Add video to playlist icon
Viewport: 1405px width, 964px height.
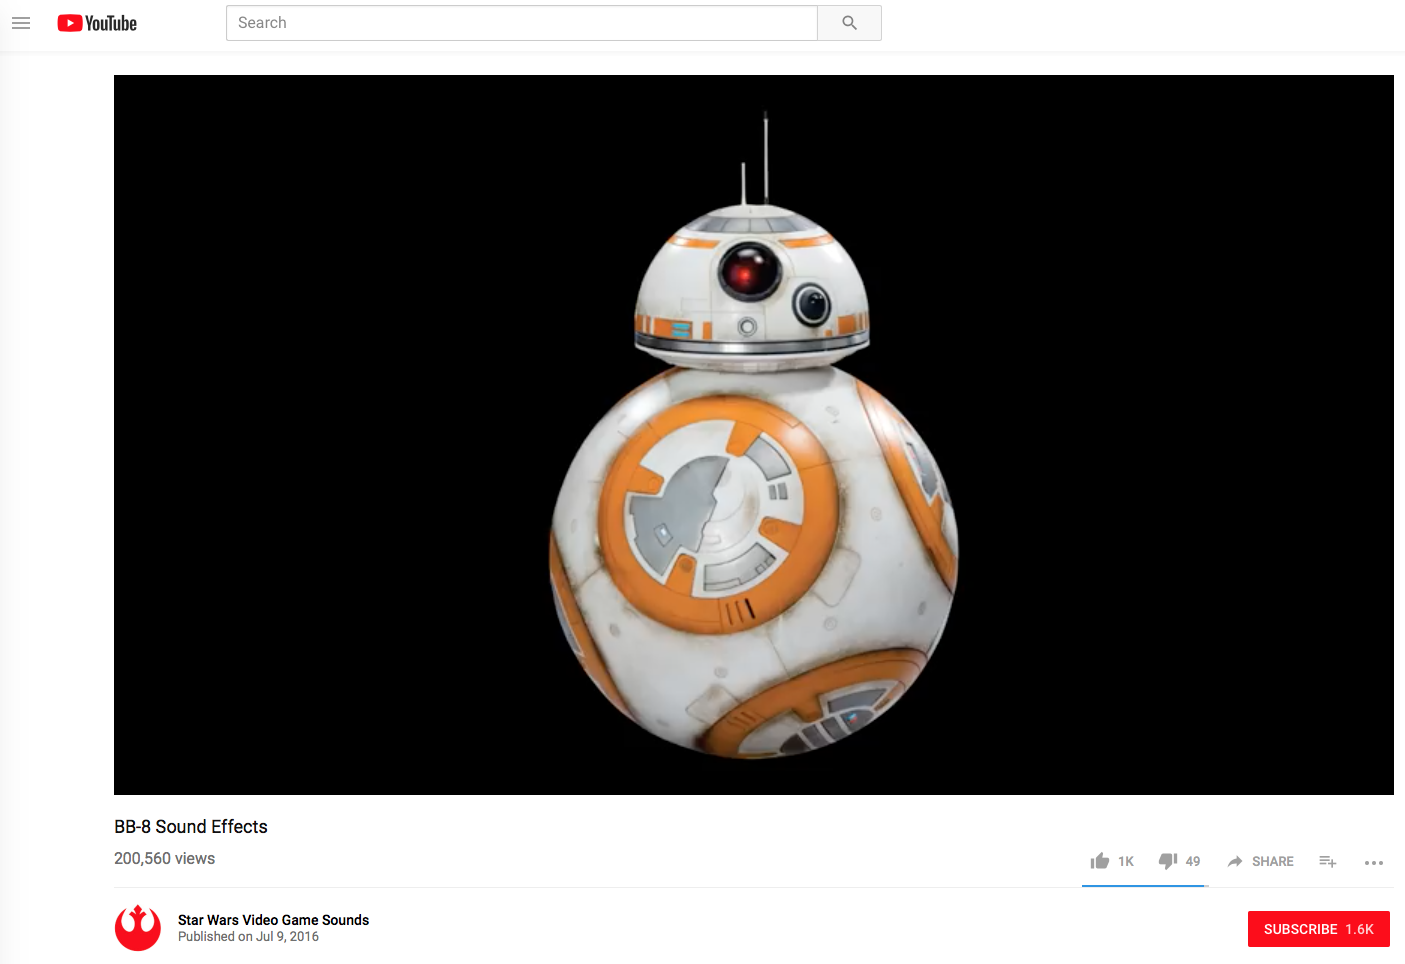tap(1328, 861)
